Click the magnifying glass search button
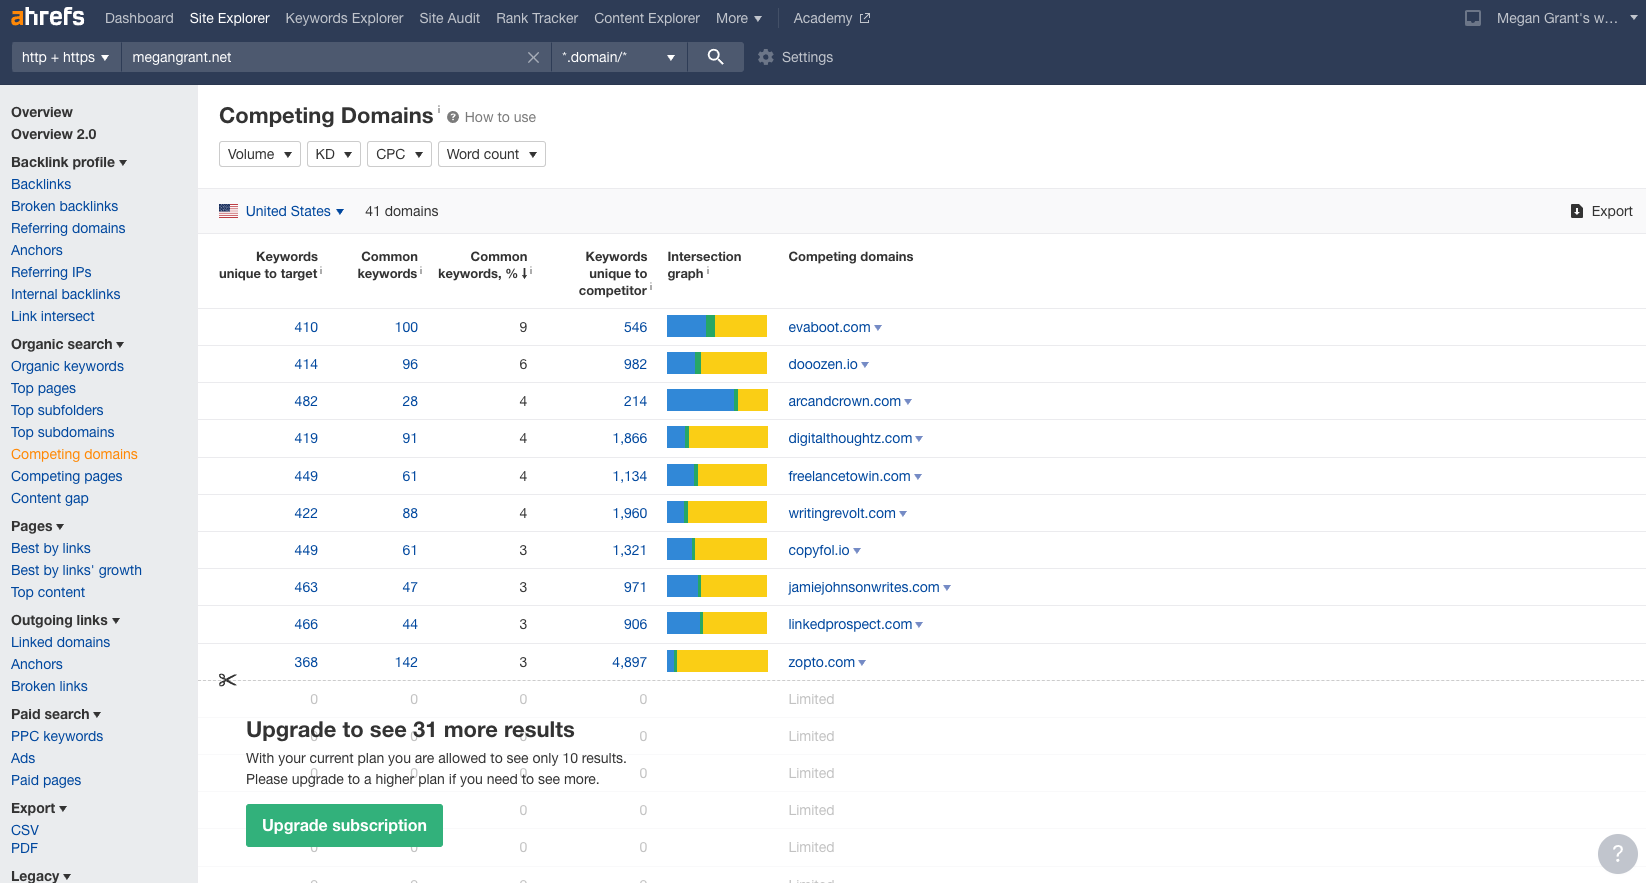 (x=715, y=57)
